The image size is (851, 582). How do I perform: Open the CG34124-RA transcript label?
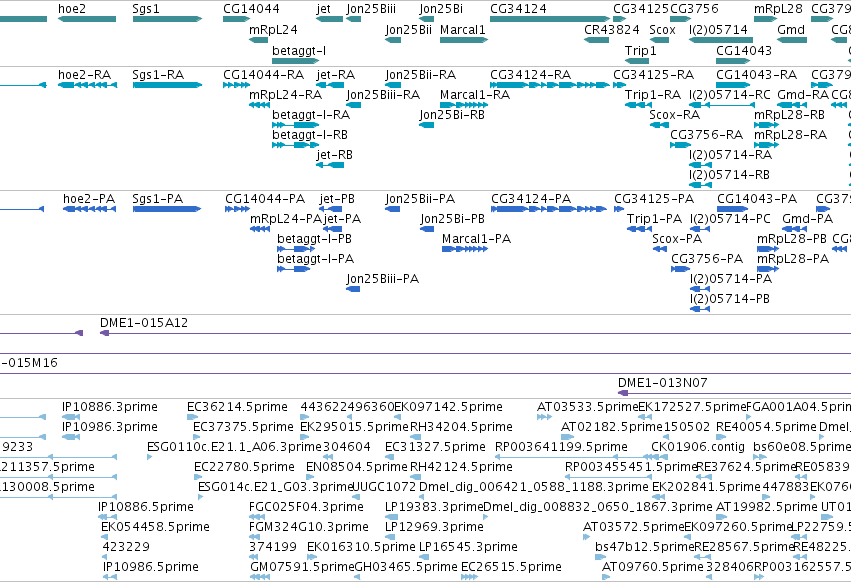click(530, 74)
